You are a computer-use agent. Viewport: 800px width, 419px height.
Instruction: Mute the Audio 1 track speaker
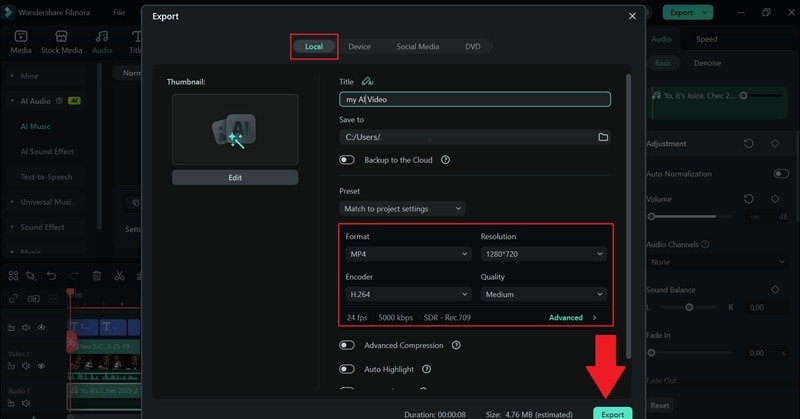point(26,403)
